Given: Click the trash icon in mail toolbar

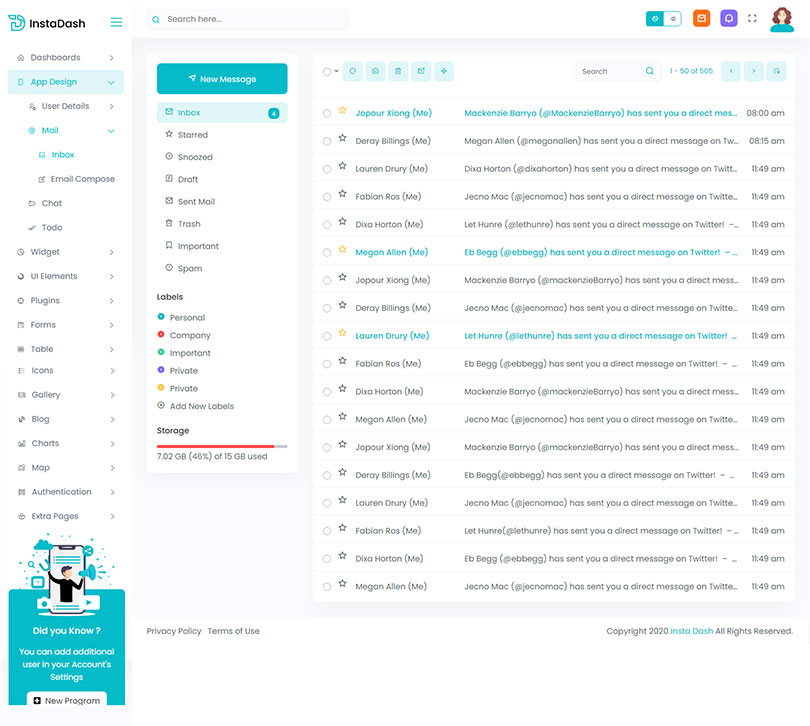Looking at the screenshot, I should (x=398, y=71).
